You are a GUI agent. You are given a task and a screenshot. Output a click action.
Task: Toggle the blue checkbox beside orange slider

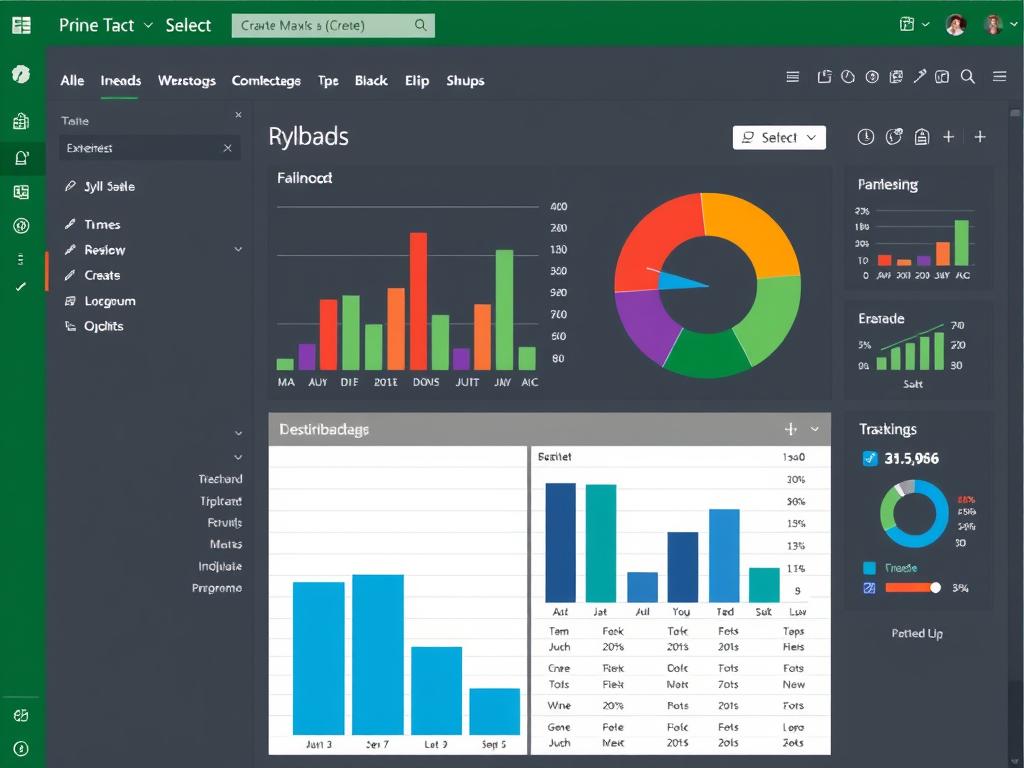[x=869, y=588]
